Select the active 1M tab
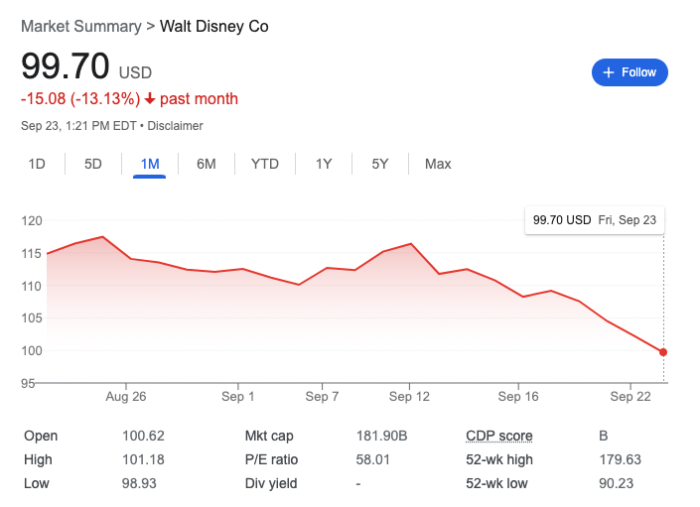Image resolution: width=700 pixels, height=507 pixels. [x=149, y=164]
